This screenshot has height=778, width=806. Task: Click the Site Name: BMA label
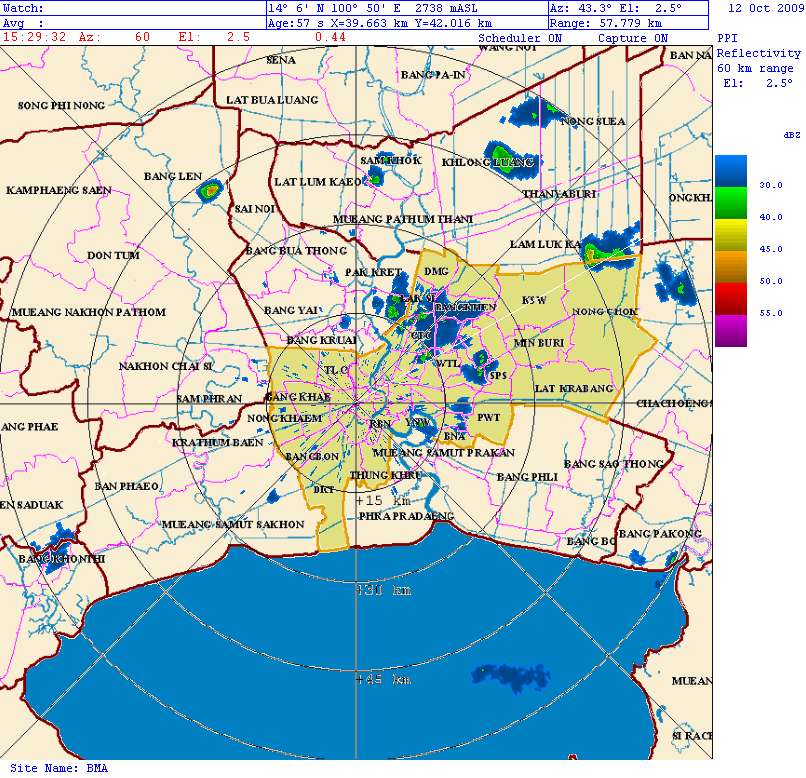(x=58, y=768)
